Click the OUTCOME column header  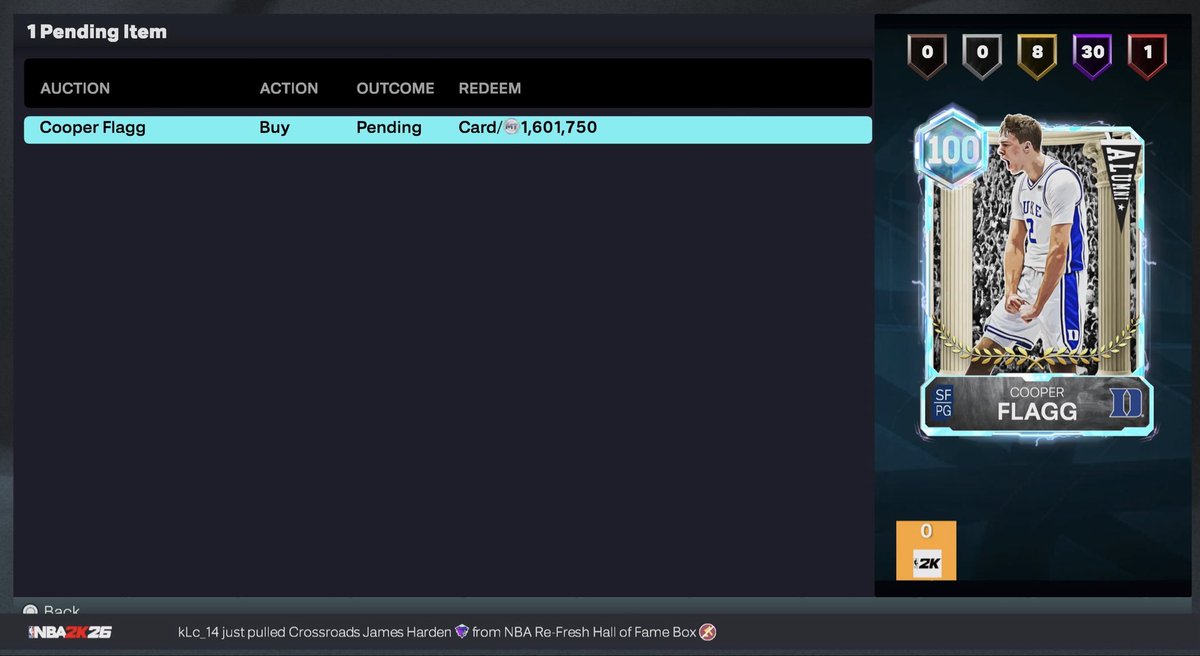[395, 88]
